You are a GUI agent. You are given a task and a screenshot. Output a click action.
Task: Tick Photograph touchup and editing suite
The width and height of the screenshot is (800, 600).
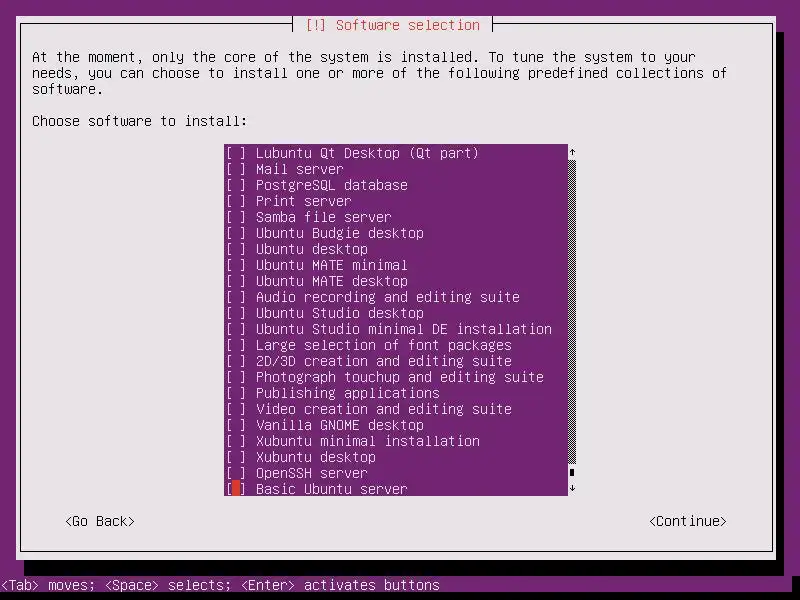point(236,377)
